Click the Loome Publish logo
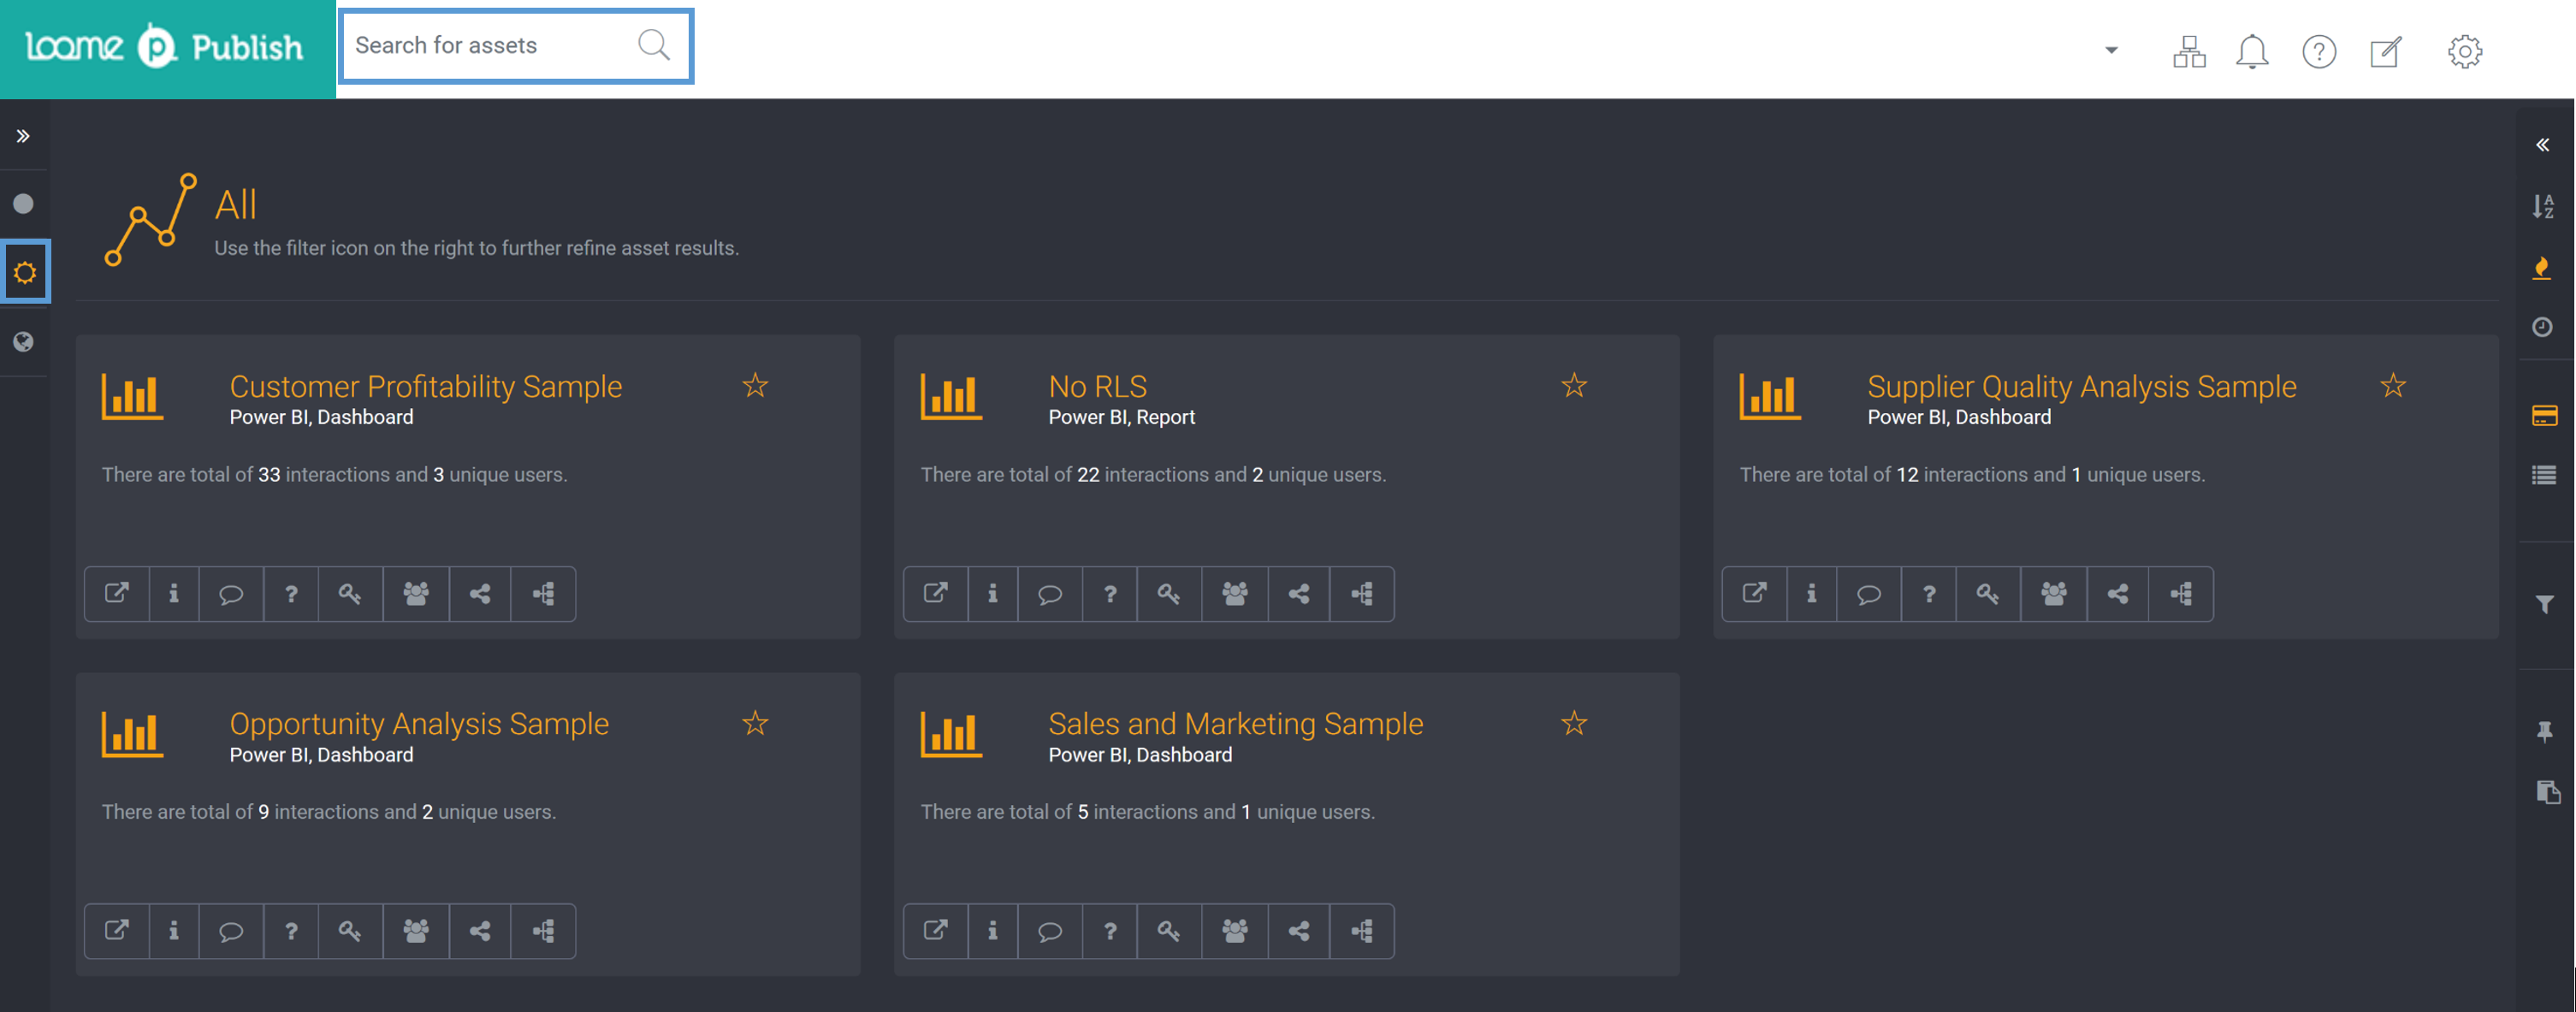The width and height of the screenshot is (2576, 1012). click(165, 47)
